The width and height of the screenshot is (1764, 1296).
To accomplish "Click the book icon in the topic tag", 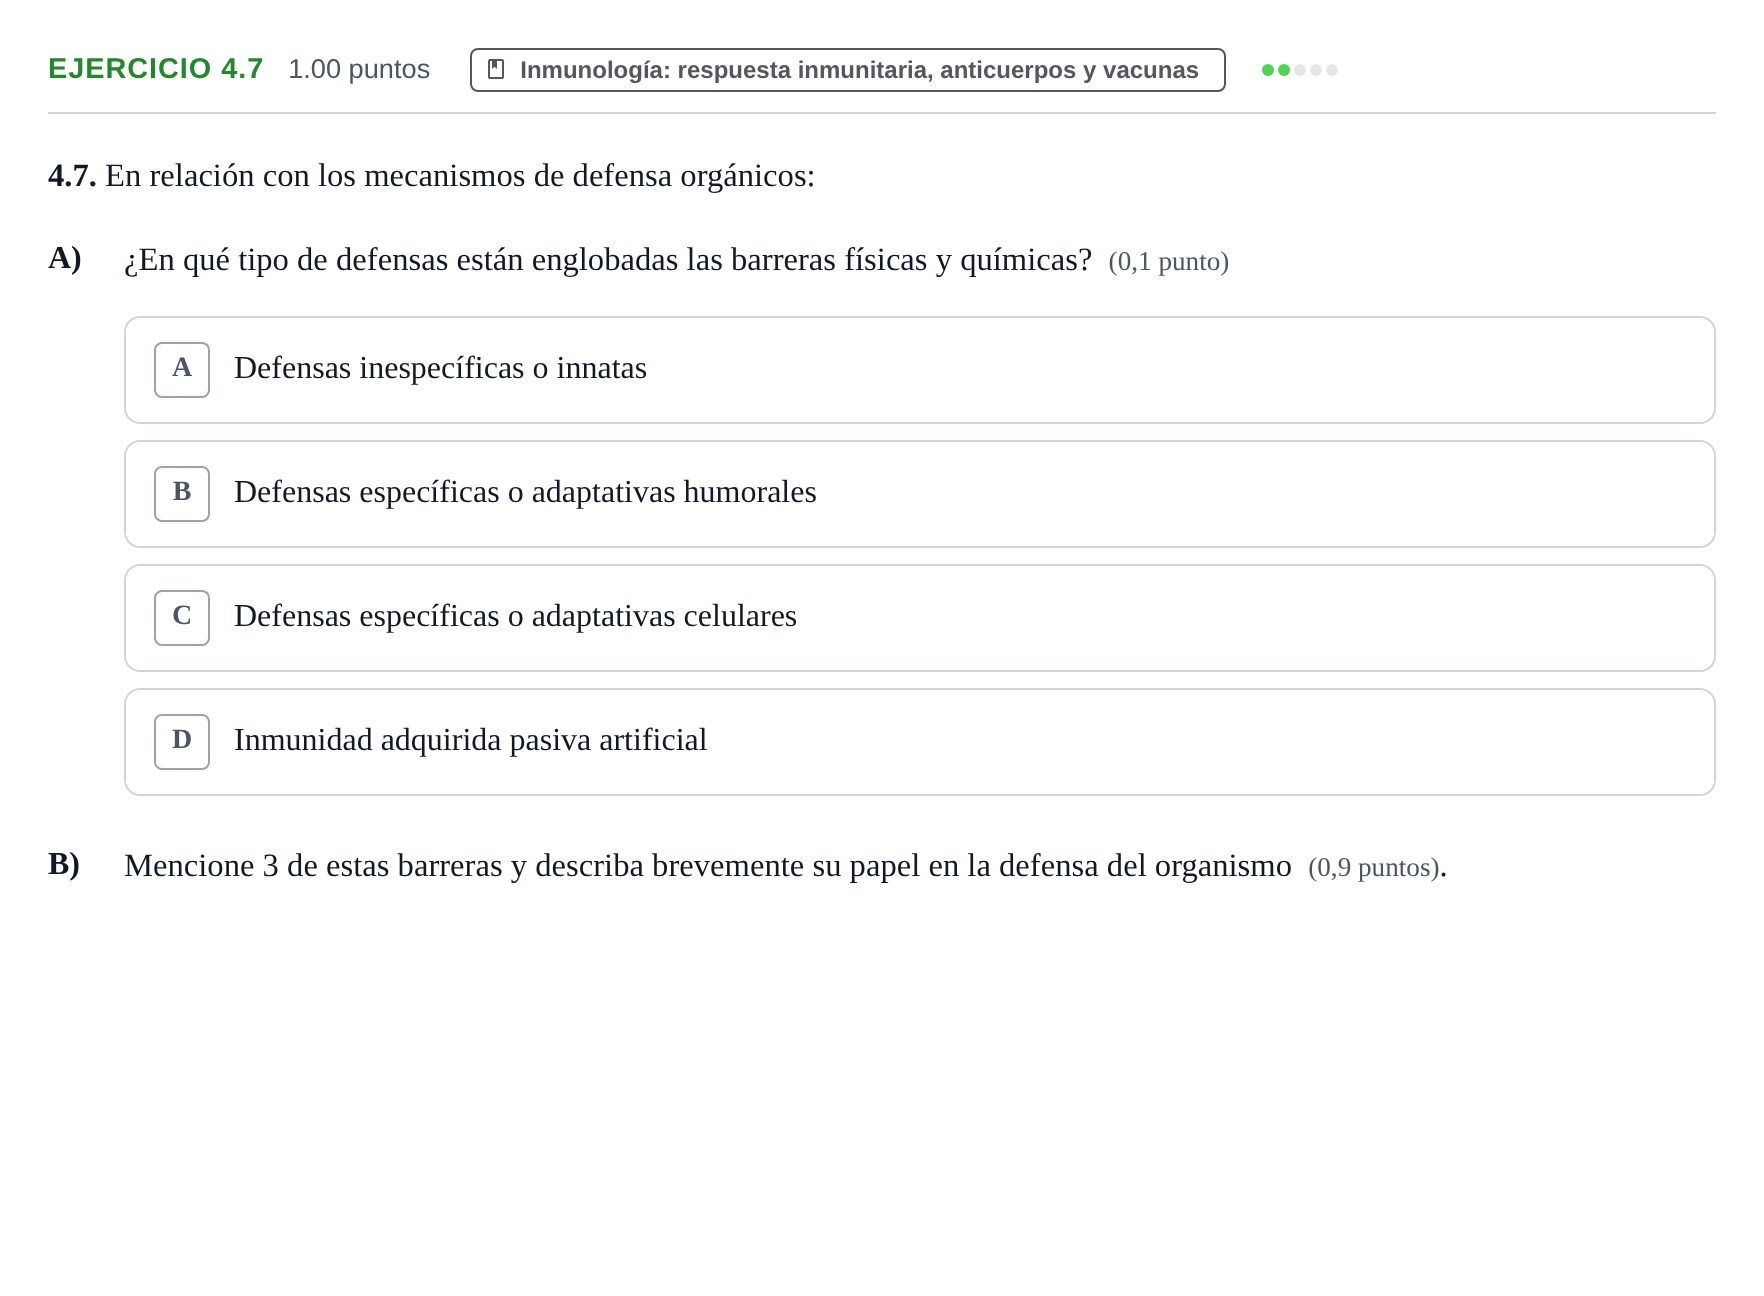I will pos(496,70).
